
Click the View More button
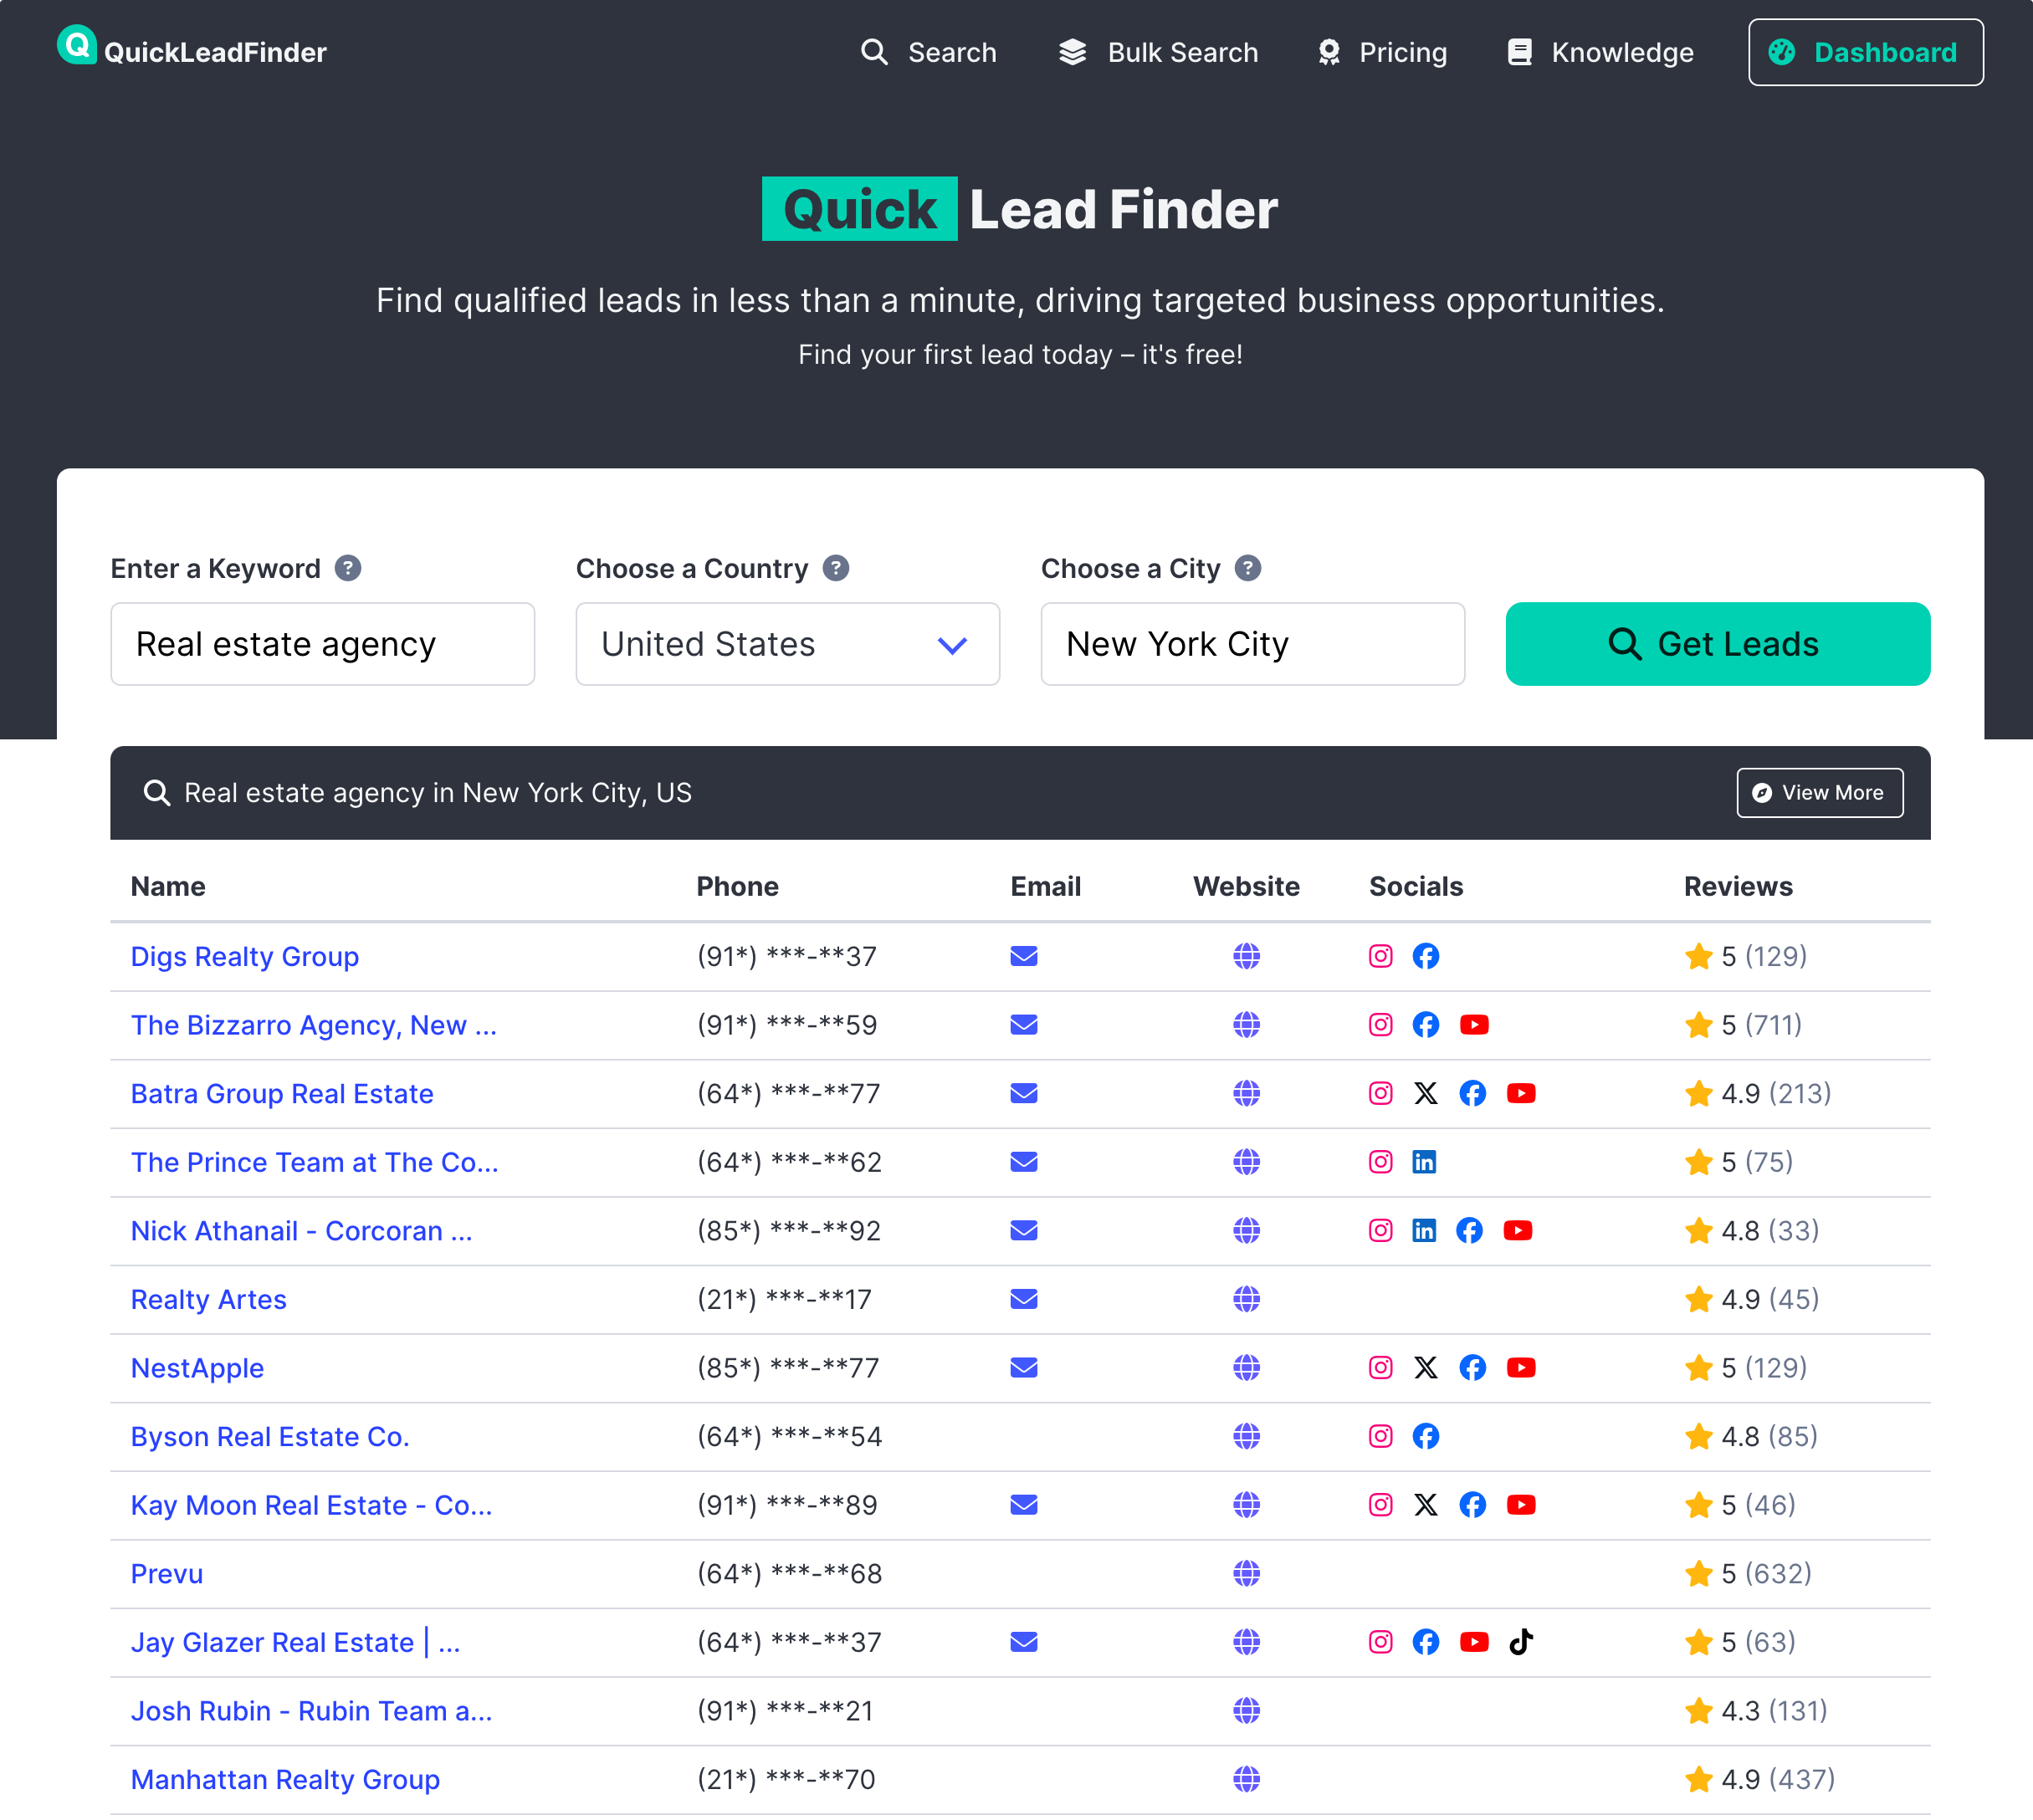pyautogui.click(x=1819, y=793)
